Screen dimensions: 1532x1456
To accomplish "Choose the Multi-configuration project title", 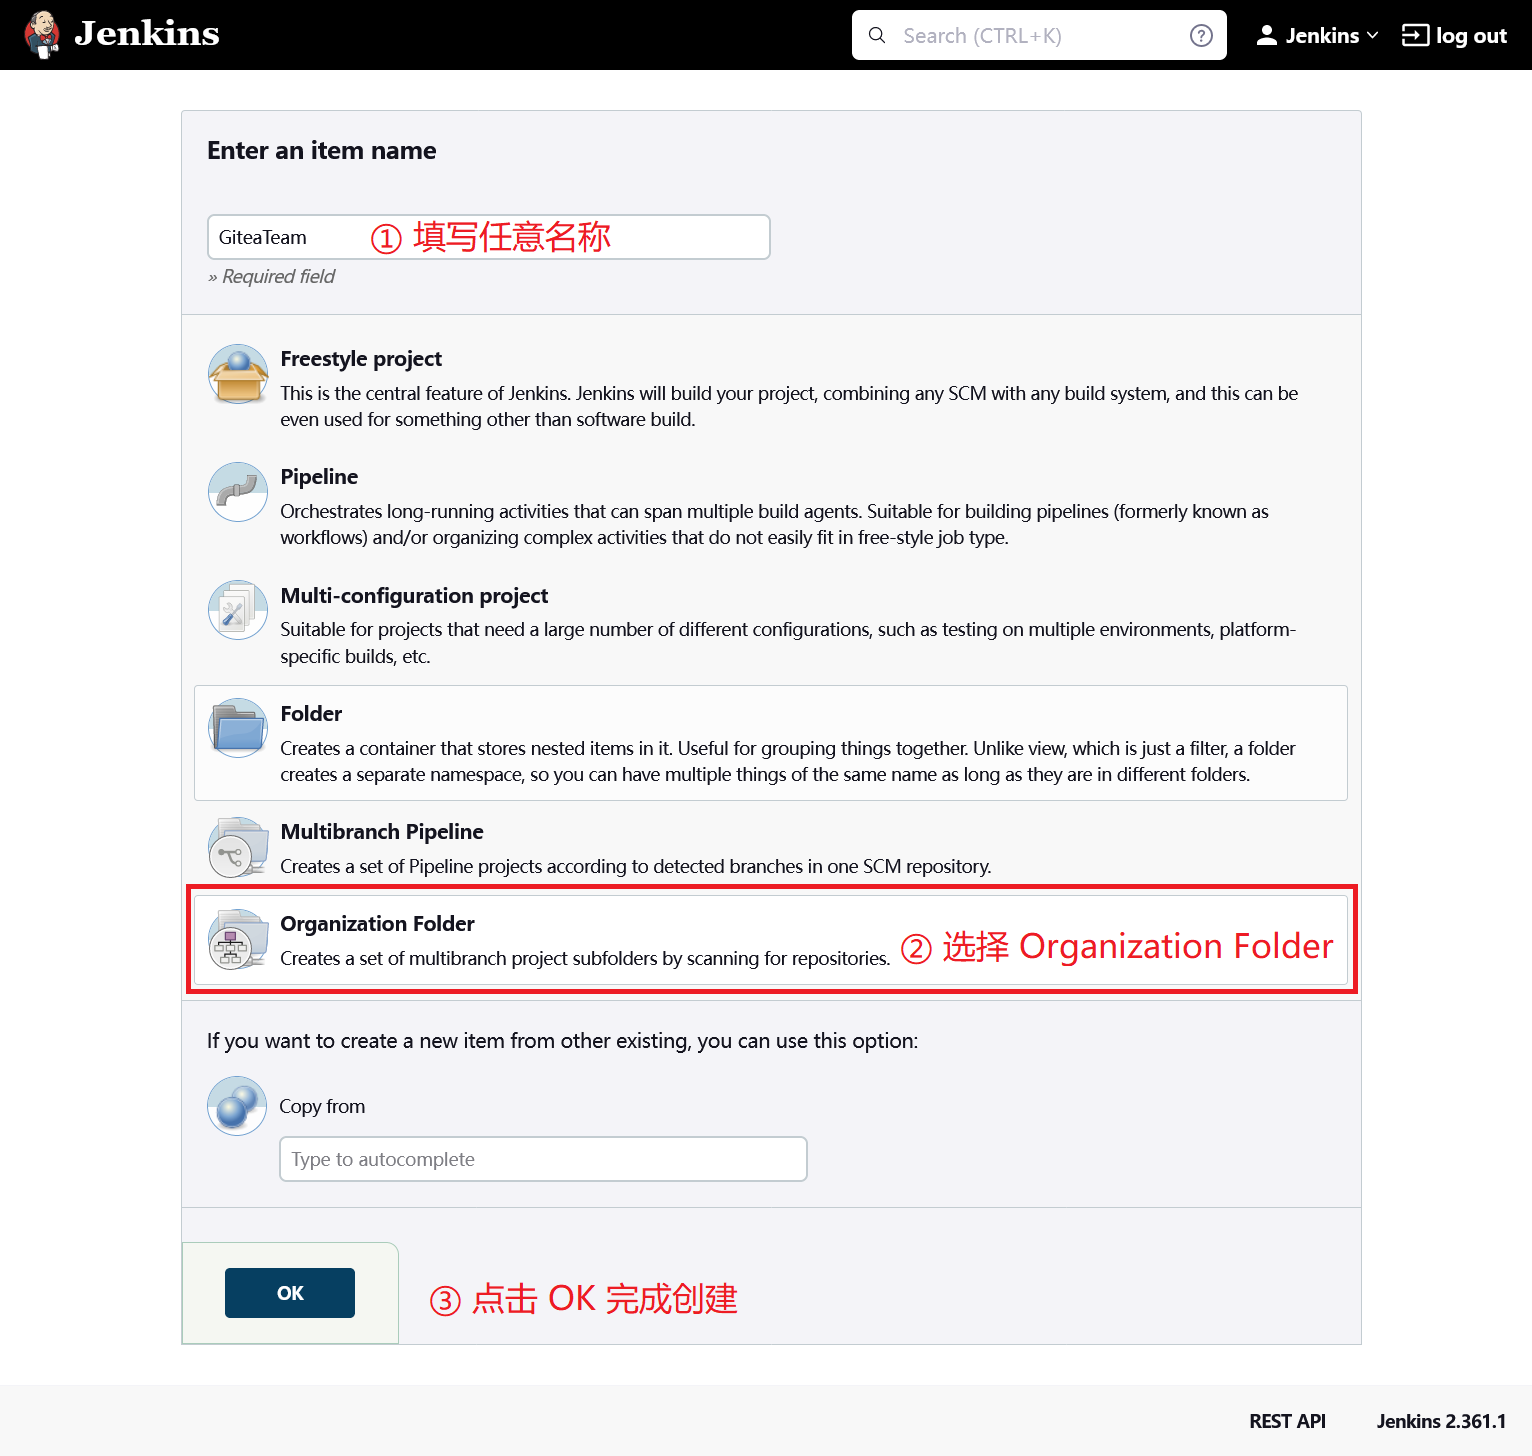I will (414, 596).
